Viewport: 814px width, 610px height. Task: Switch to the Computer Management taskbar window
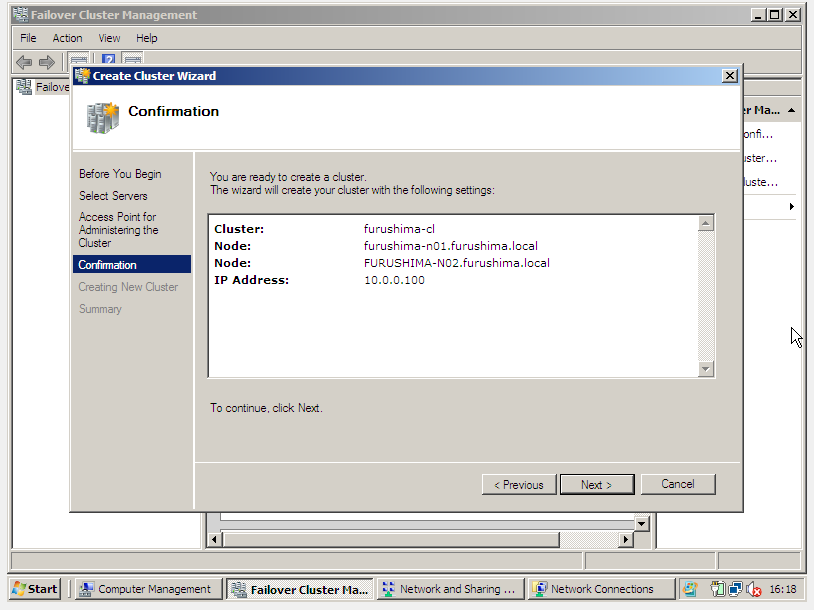point(147,589)
